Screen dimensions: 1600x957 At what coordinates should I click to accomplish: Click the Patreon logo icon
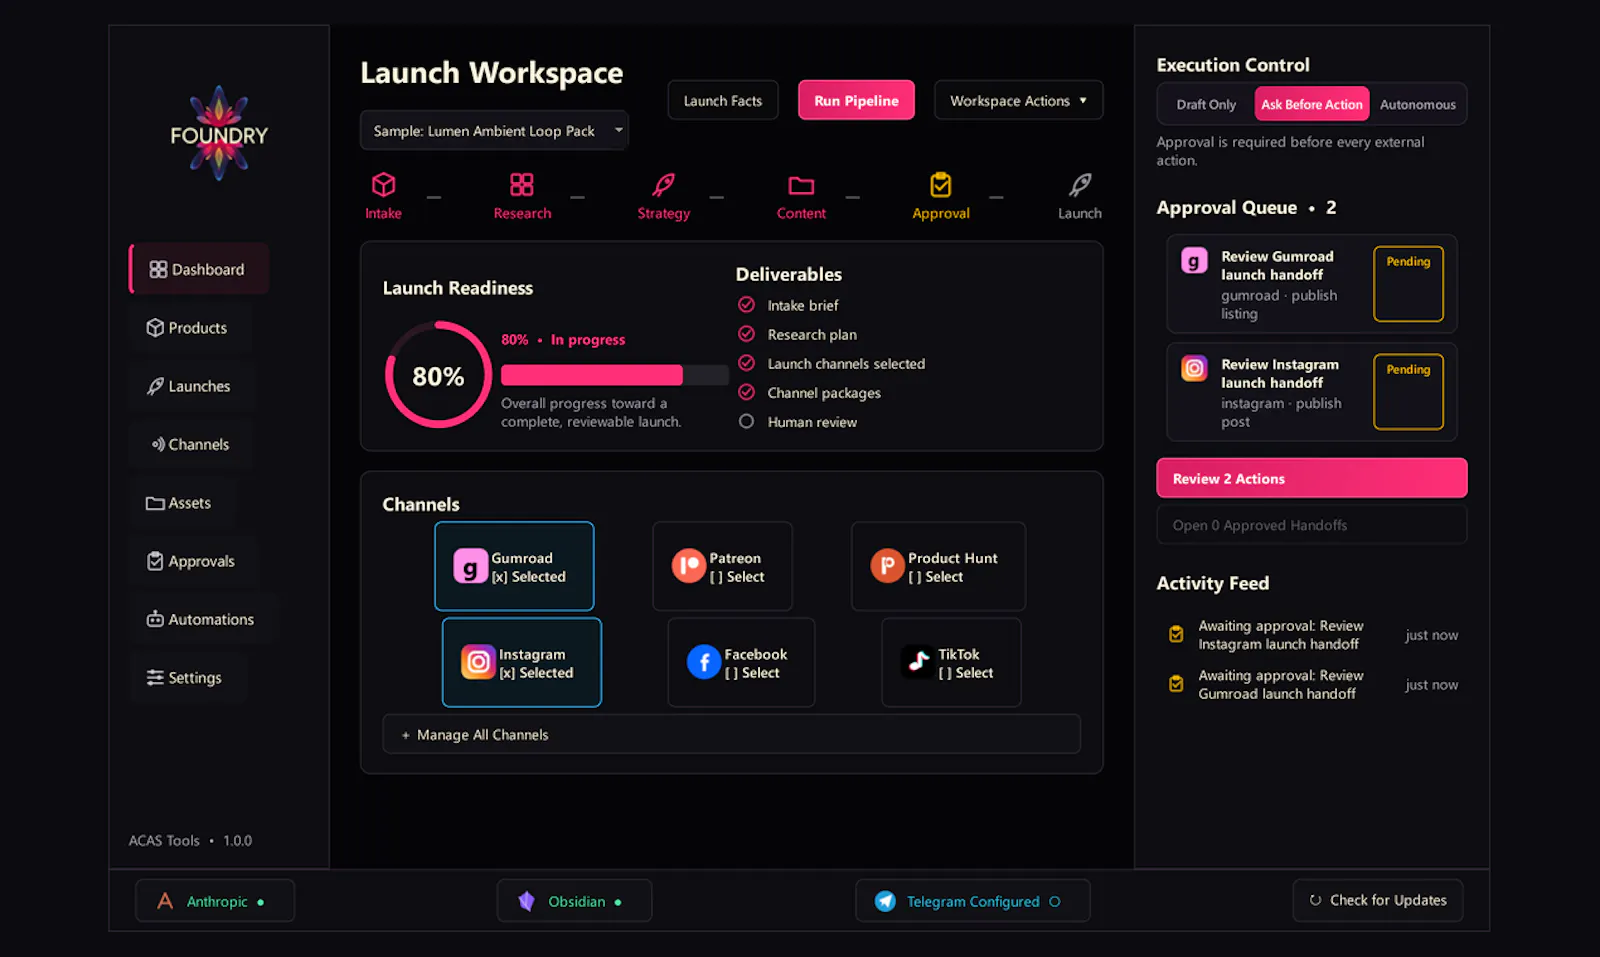coord(688,566)
